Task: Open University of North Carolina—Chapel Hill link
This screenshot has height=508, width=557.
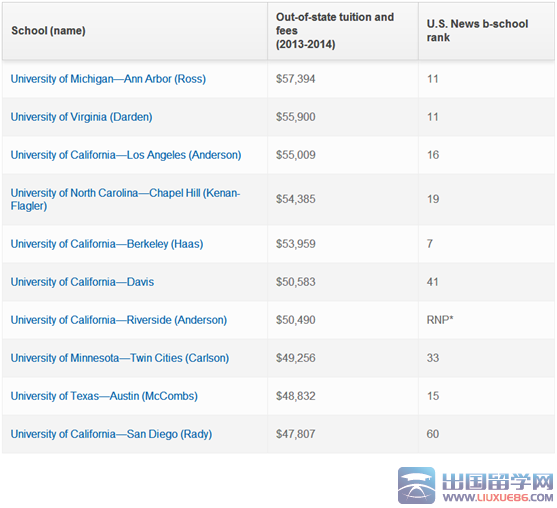Action: pyautogui.click(x=125, y=199)
